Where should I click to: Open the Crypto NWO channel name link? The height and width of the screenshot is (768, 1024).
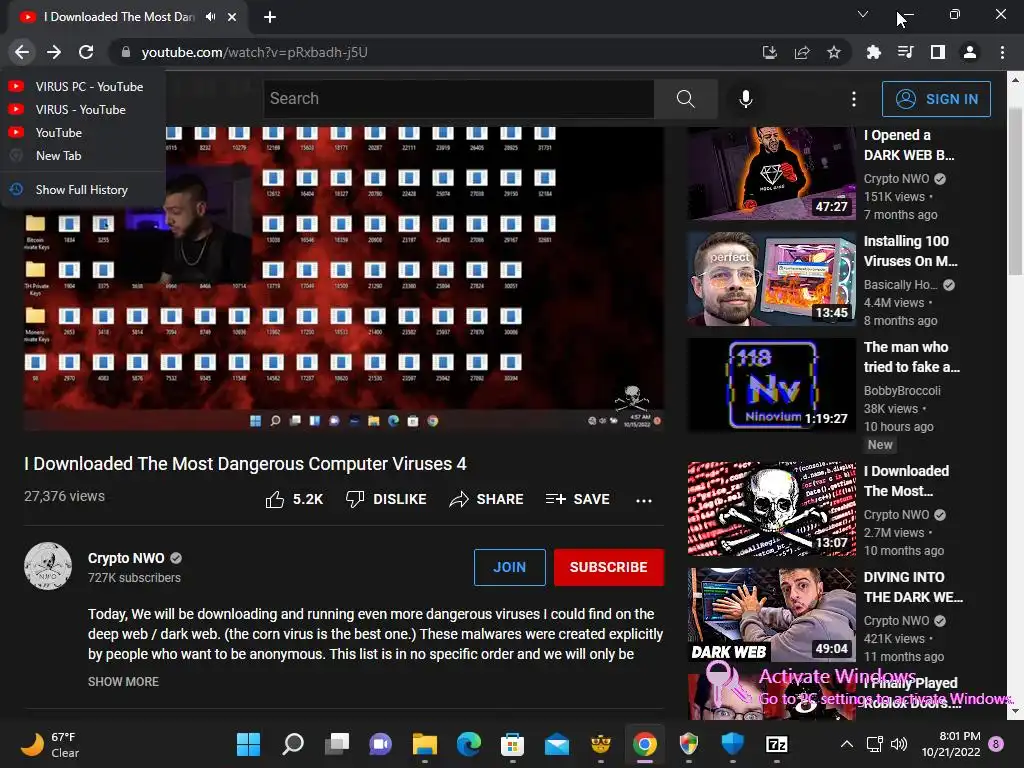pyautogui.click(x=126, y=558)
